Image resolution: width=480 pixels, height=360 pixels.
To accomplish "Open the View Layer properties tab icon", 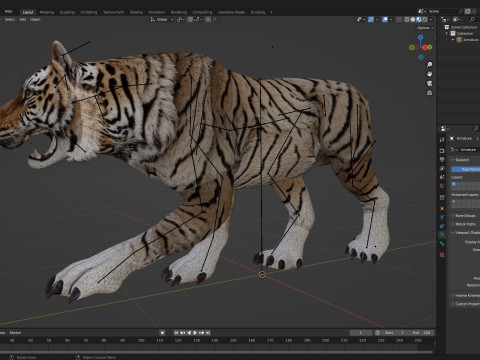I will [x=442, y=168].
